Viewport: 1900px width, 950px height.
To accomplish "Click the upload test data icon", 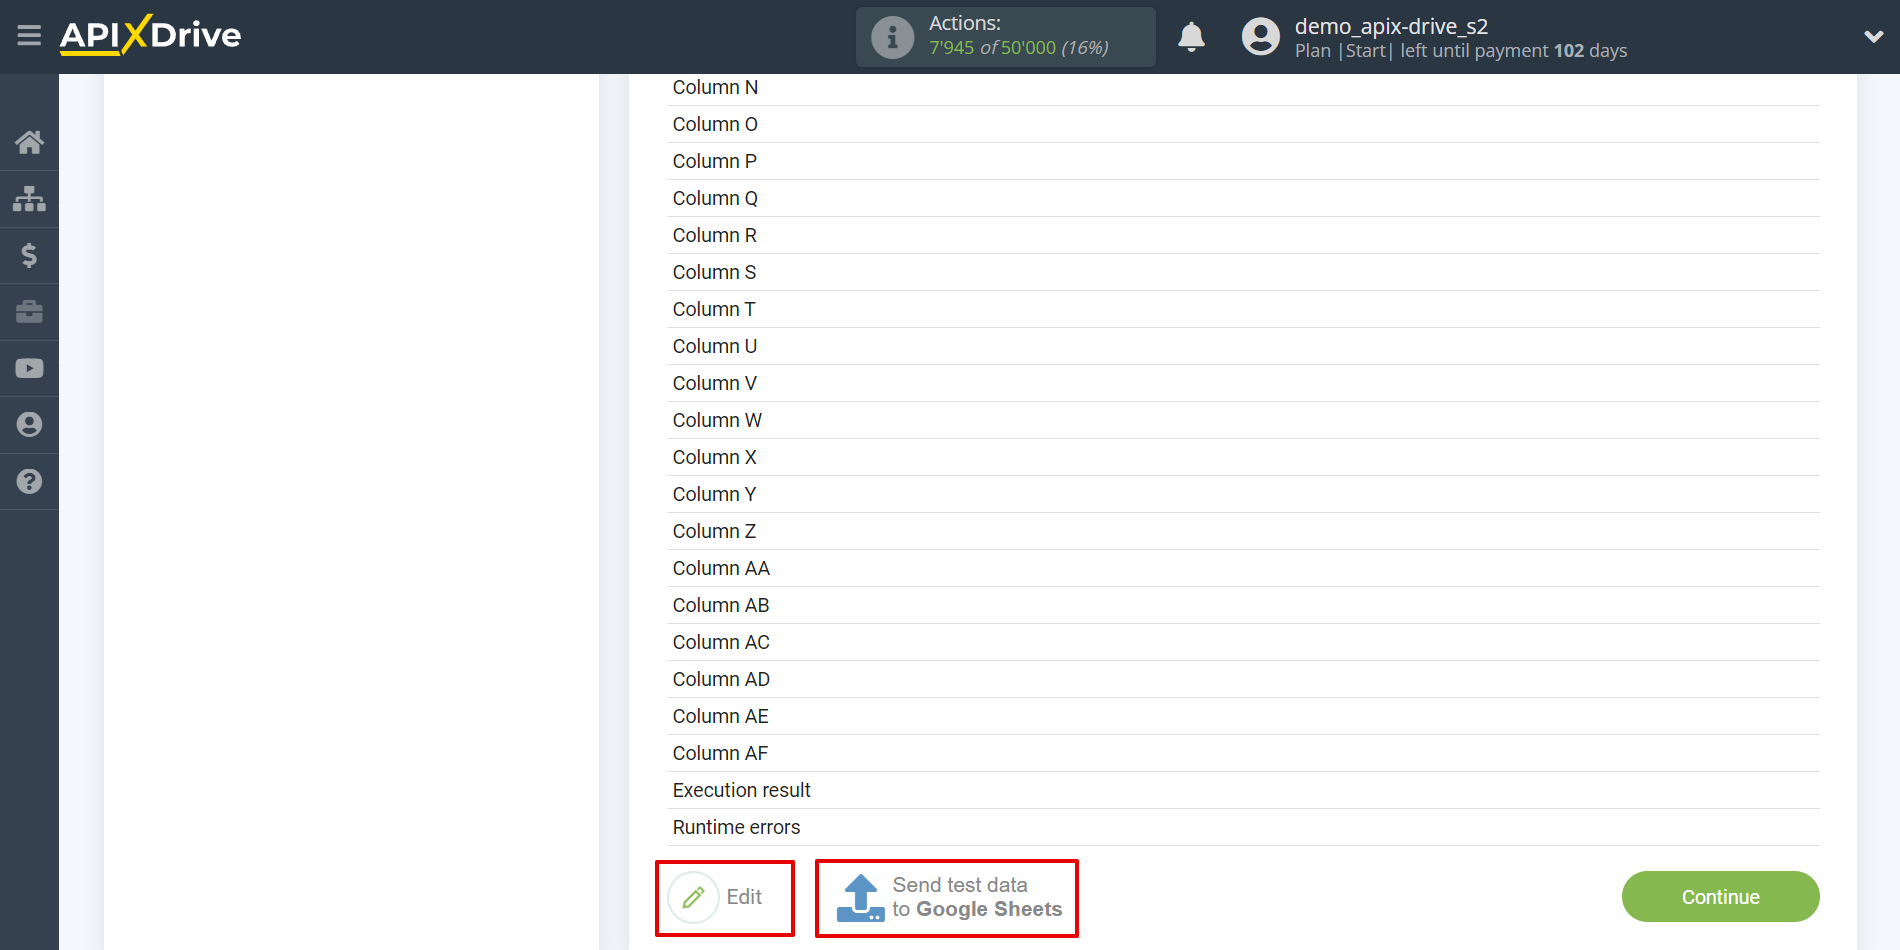I will click(860, 897).
